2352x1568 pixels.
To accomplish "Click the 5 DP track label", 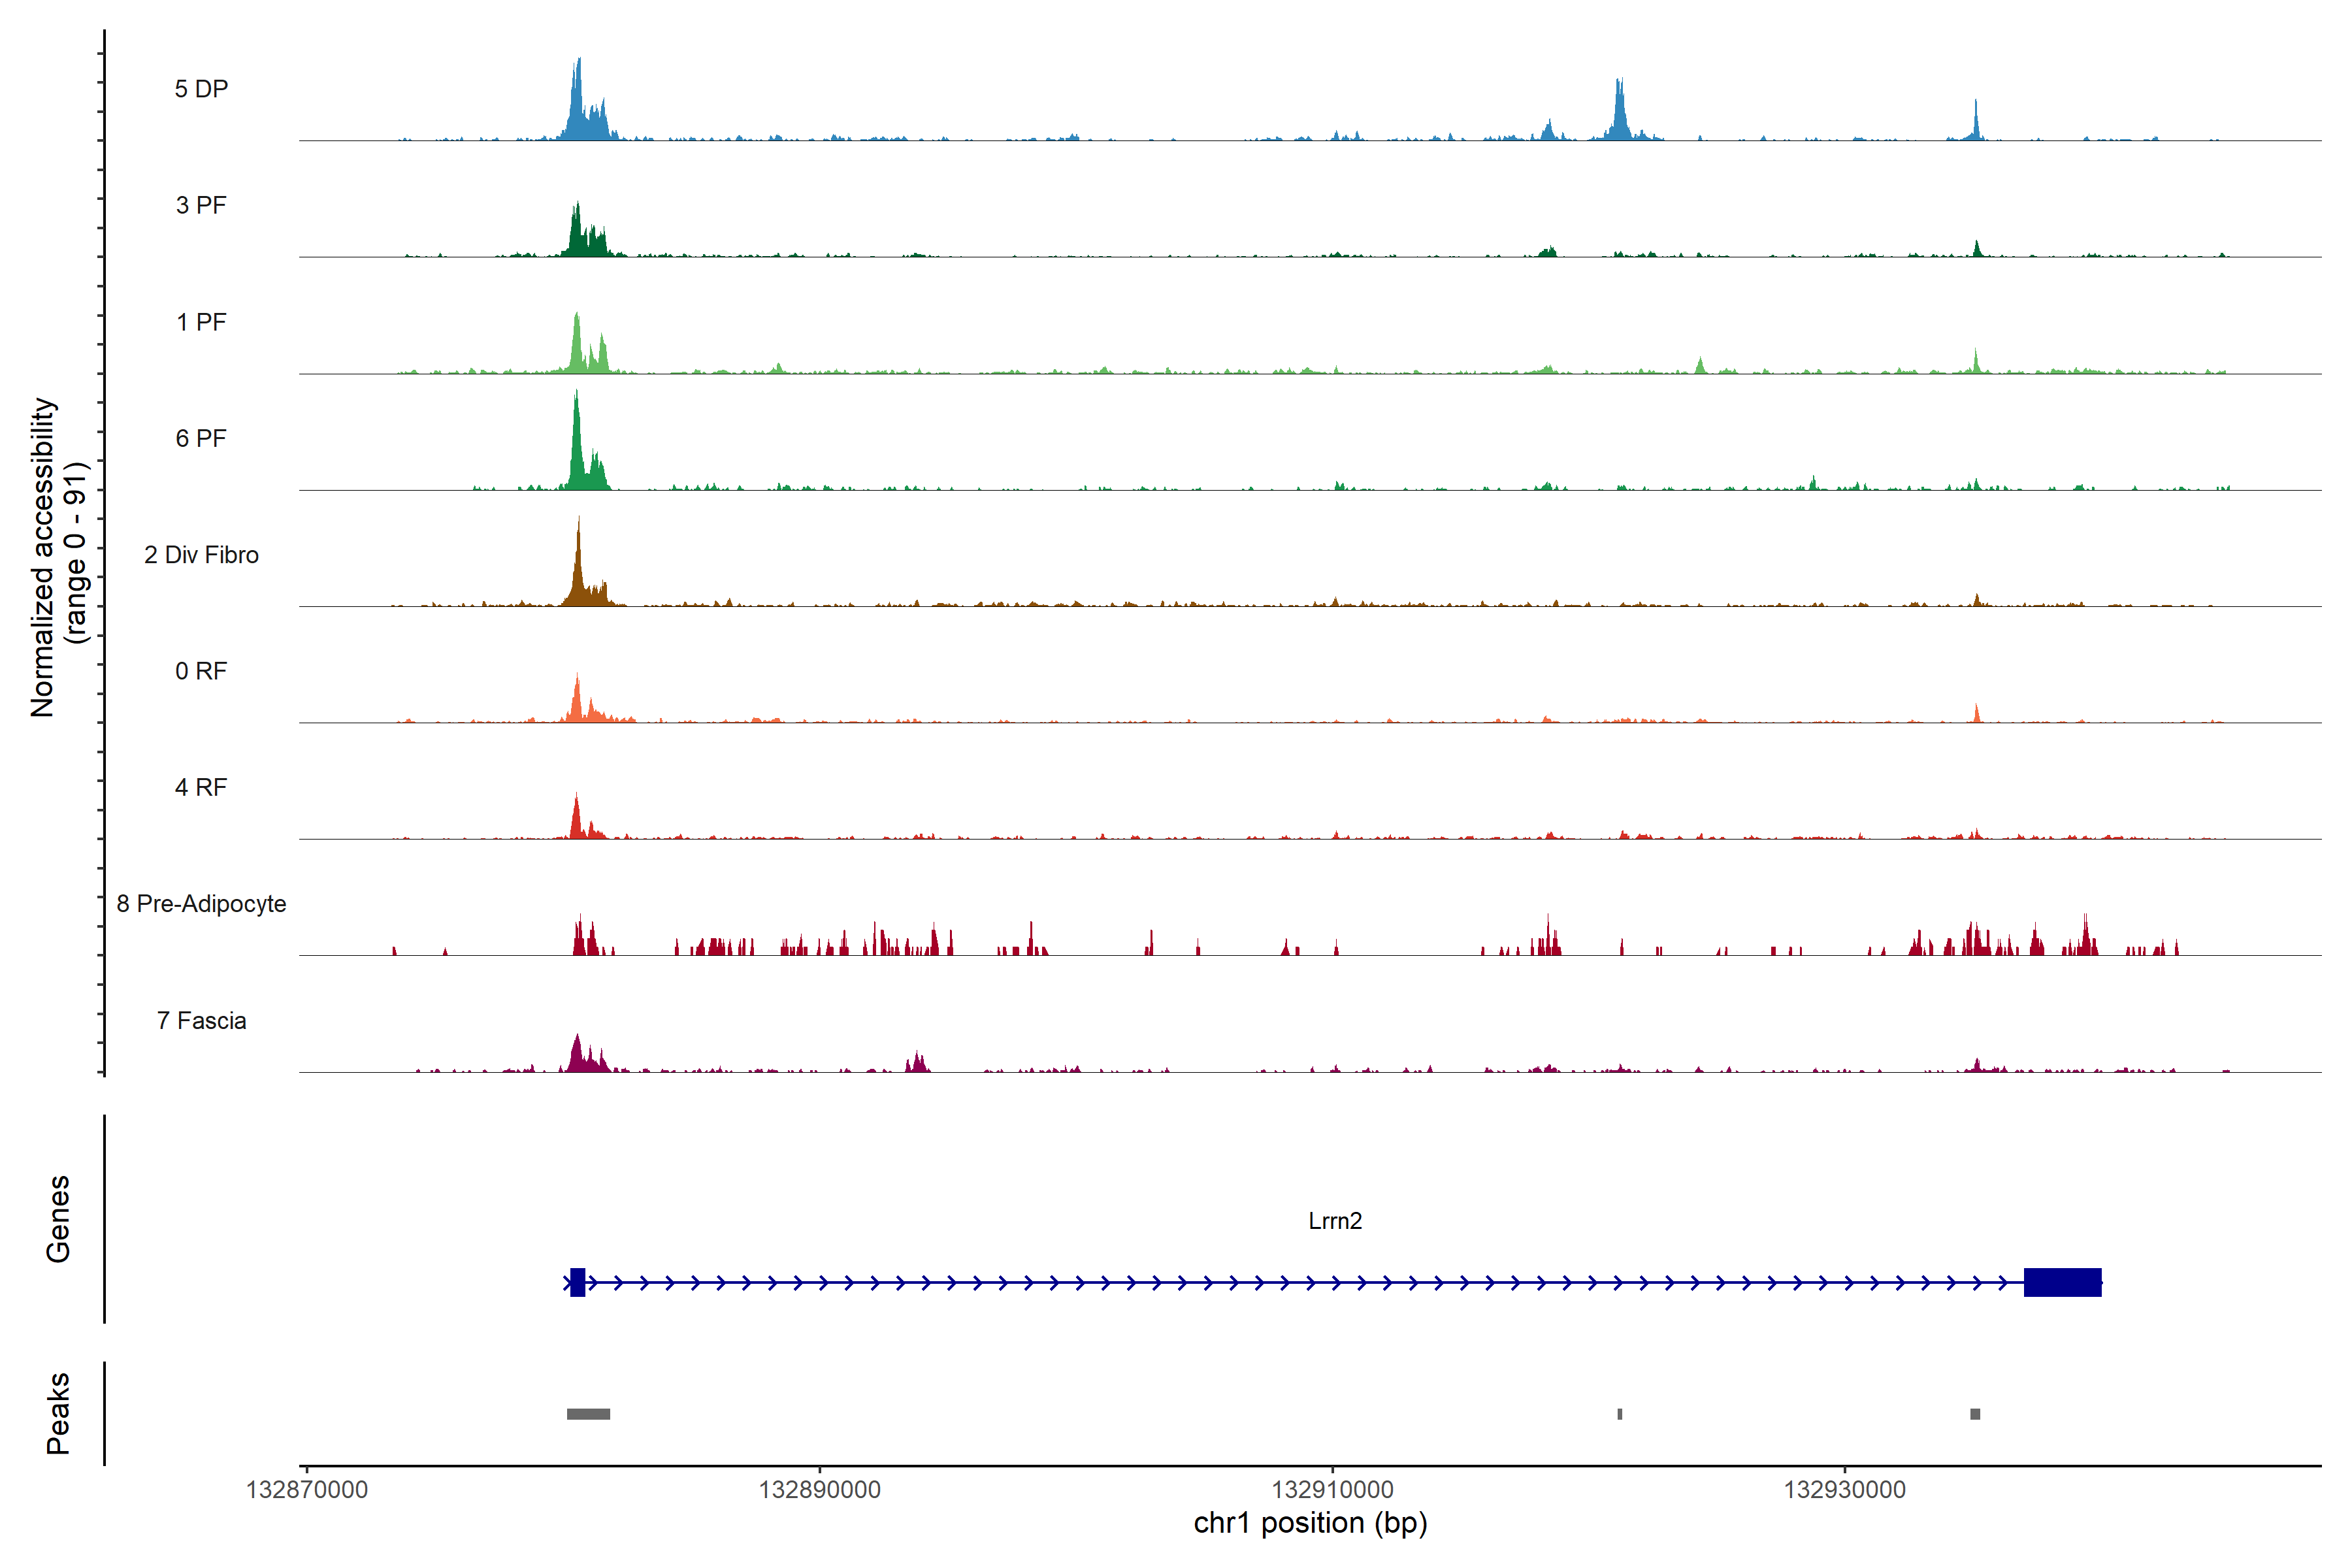I will [201, 89].
